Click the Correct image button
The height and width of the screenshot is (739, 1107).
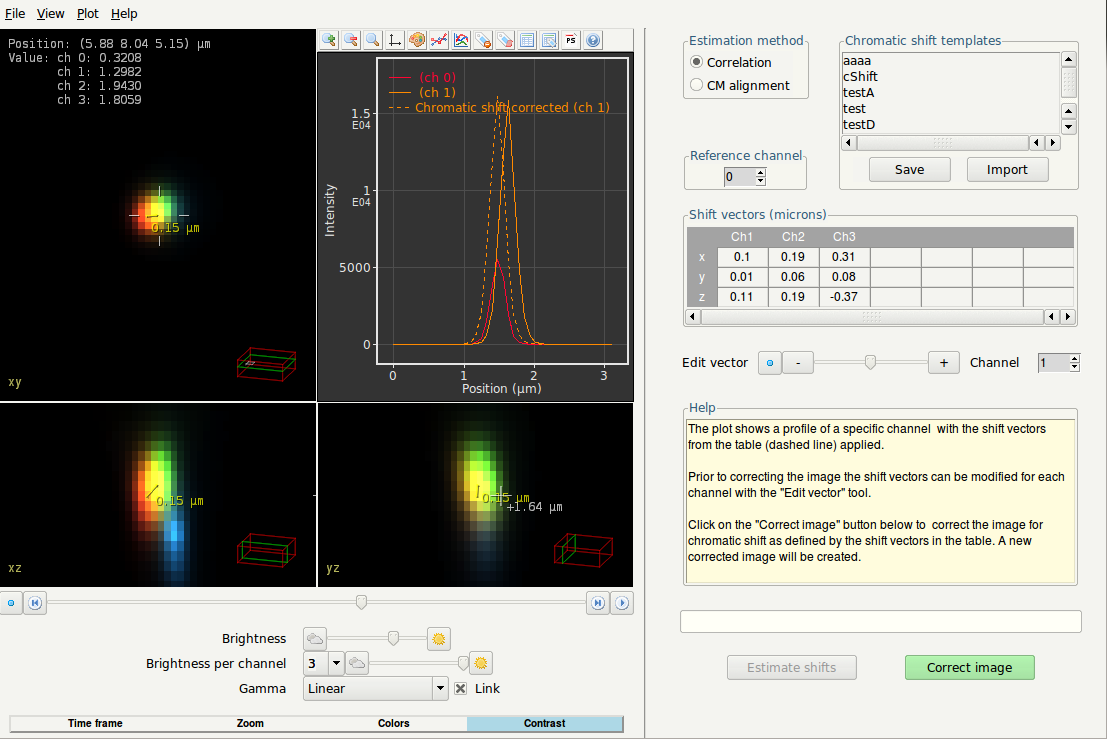(969, 667)
